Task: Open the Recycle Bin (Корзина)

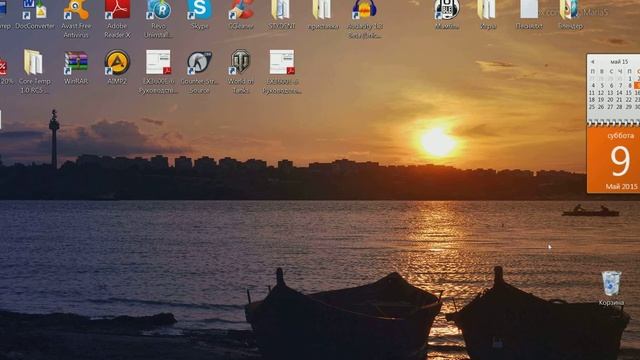Action: pyautogui.click(x=611, y=288)
